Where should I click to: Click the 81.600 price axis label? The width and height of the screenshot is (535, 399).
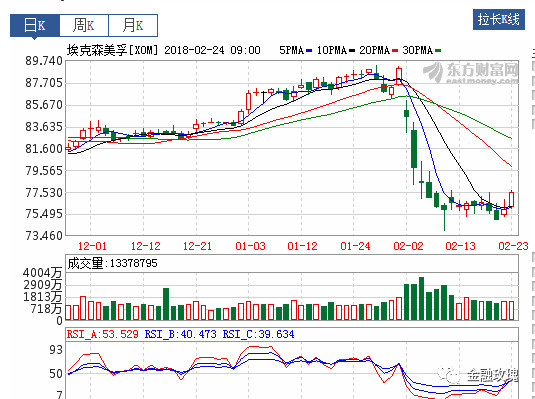coord(44,149)
